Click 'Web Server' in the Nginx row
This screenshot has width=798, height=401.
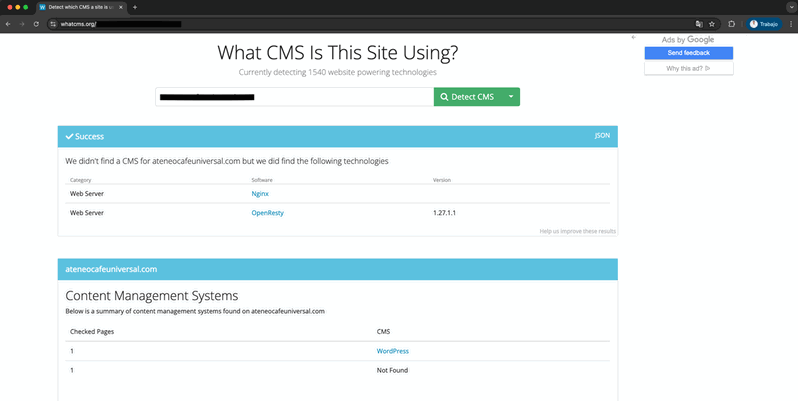(x=87, y=194)
